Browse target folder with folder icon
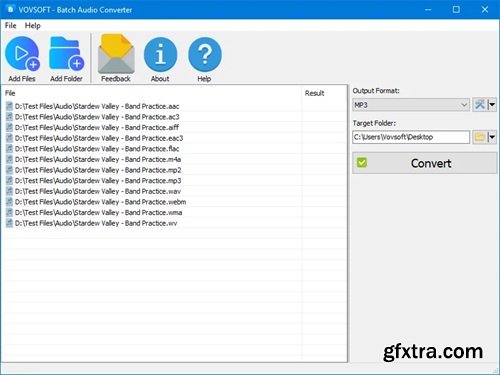 (x=480, y=137)
